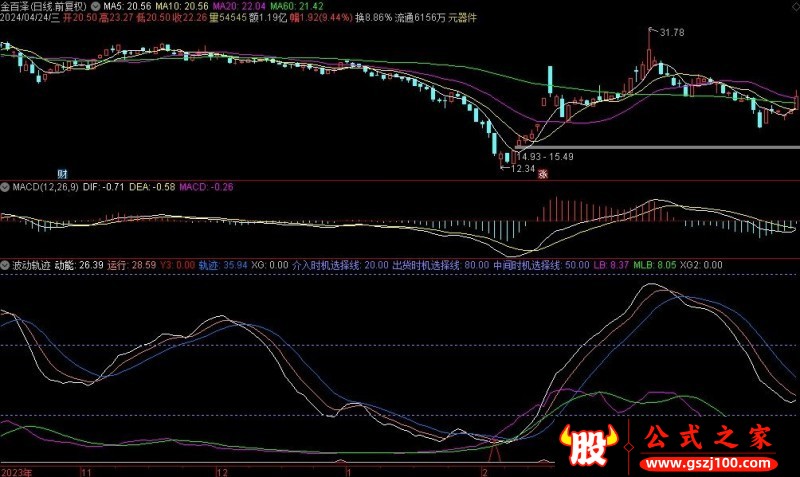Click the purple MACD: -0.26 value
The height and width of the screenshot is (477, 800).
(206, 187)
